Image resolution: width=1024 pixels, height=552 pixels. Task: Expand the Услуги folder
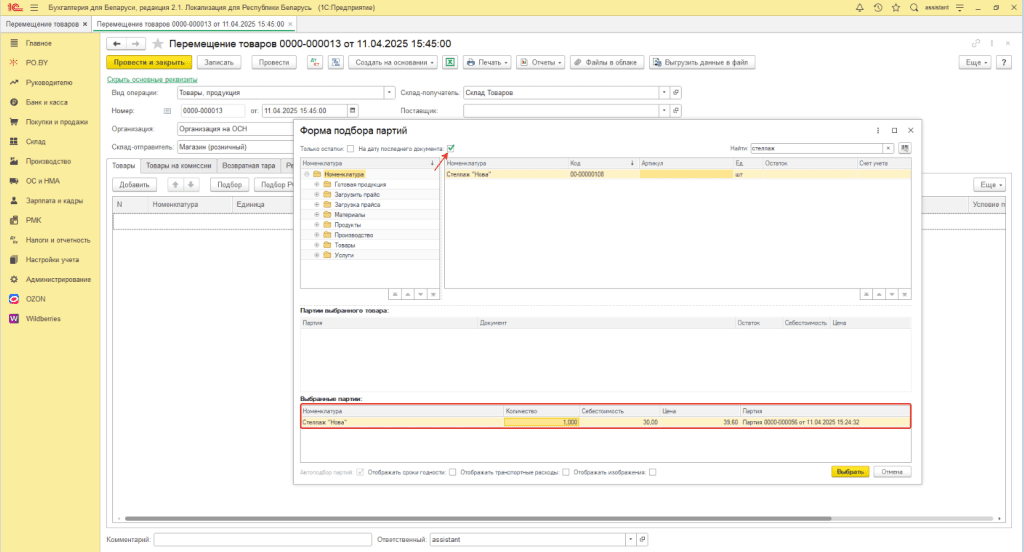pos(317,255)
